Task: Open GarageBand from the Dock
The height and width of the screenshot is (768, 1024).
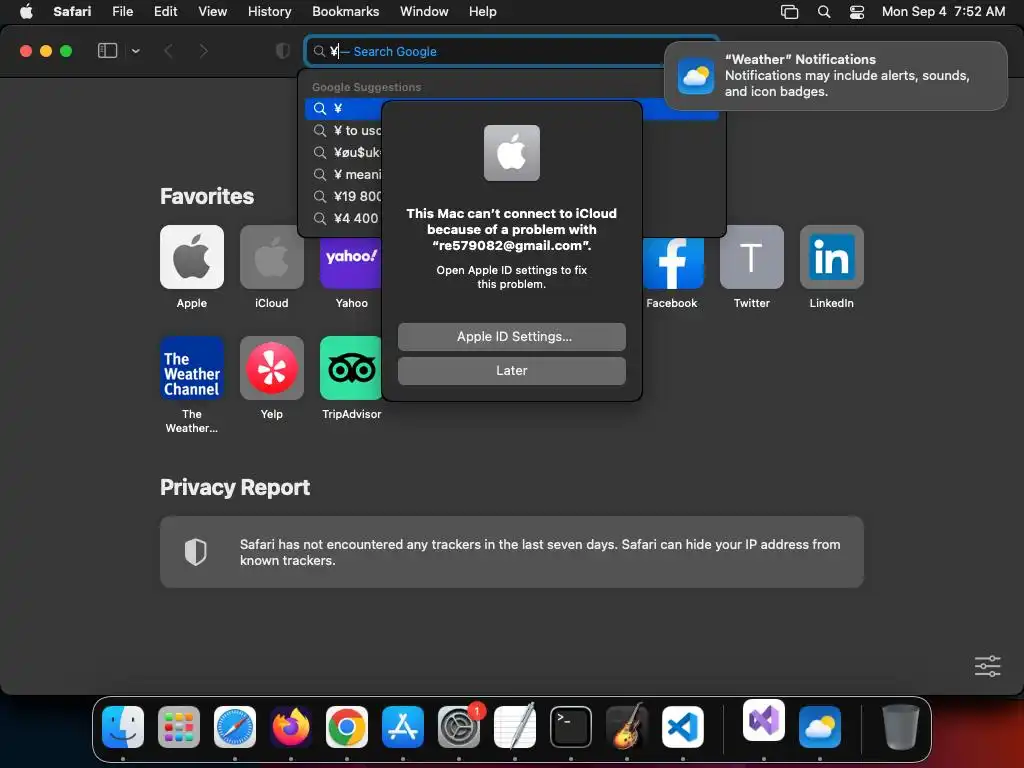Action: pos(627,727)
